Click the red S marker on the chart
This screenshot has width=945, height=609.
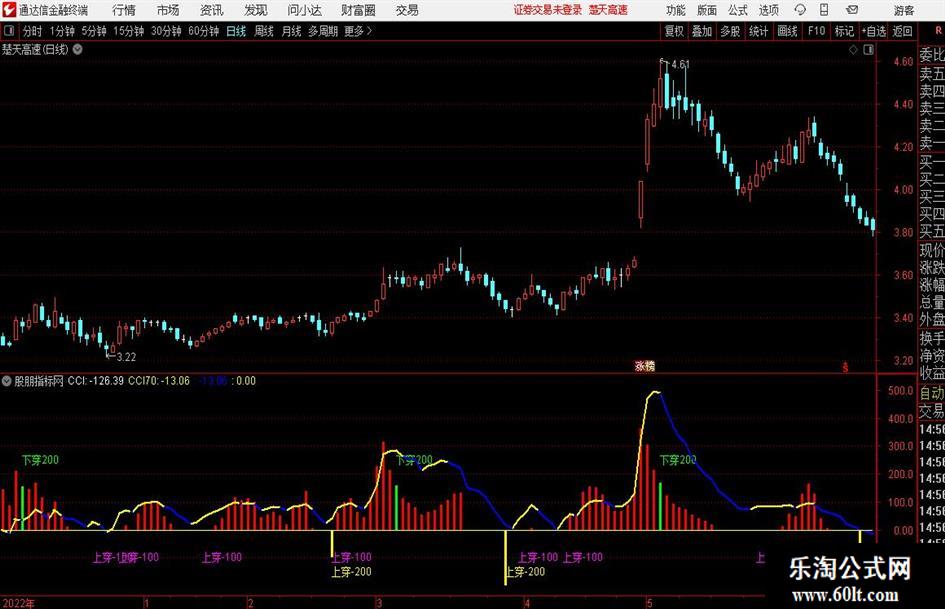pyautogui.click(x=845, y=366)
